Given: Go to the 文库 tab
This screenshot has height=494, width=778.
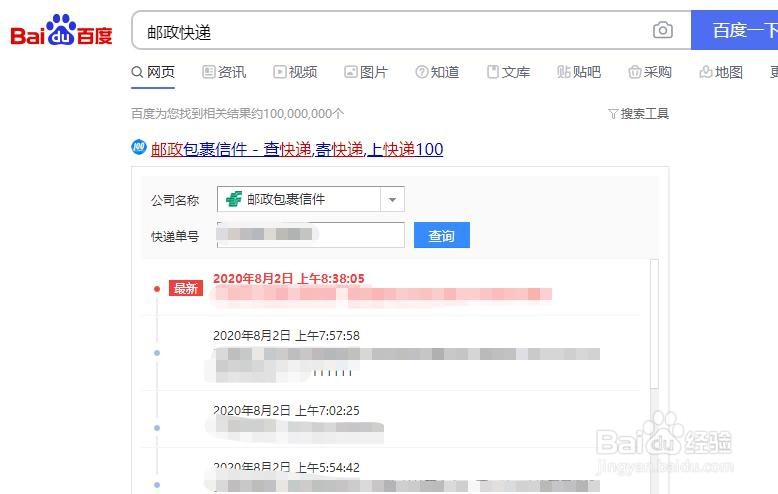Looking at the screenshot, I should 508,72.
